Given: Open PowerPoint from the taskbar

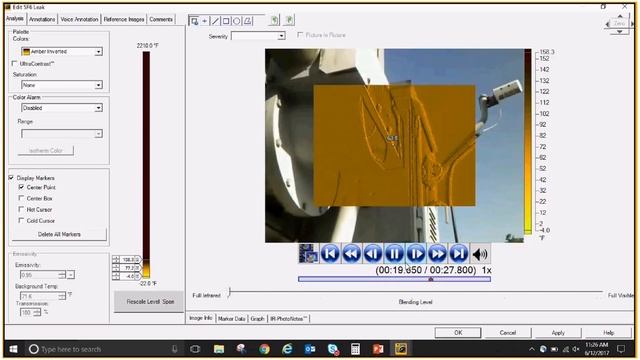Looking at the screenshot, I should click(378, 349).
